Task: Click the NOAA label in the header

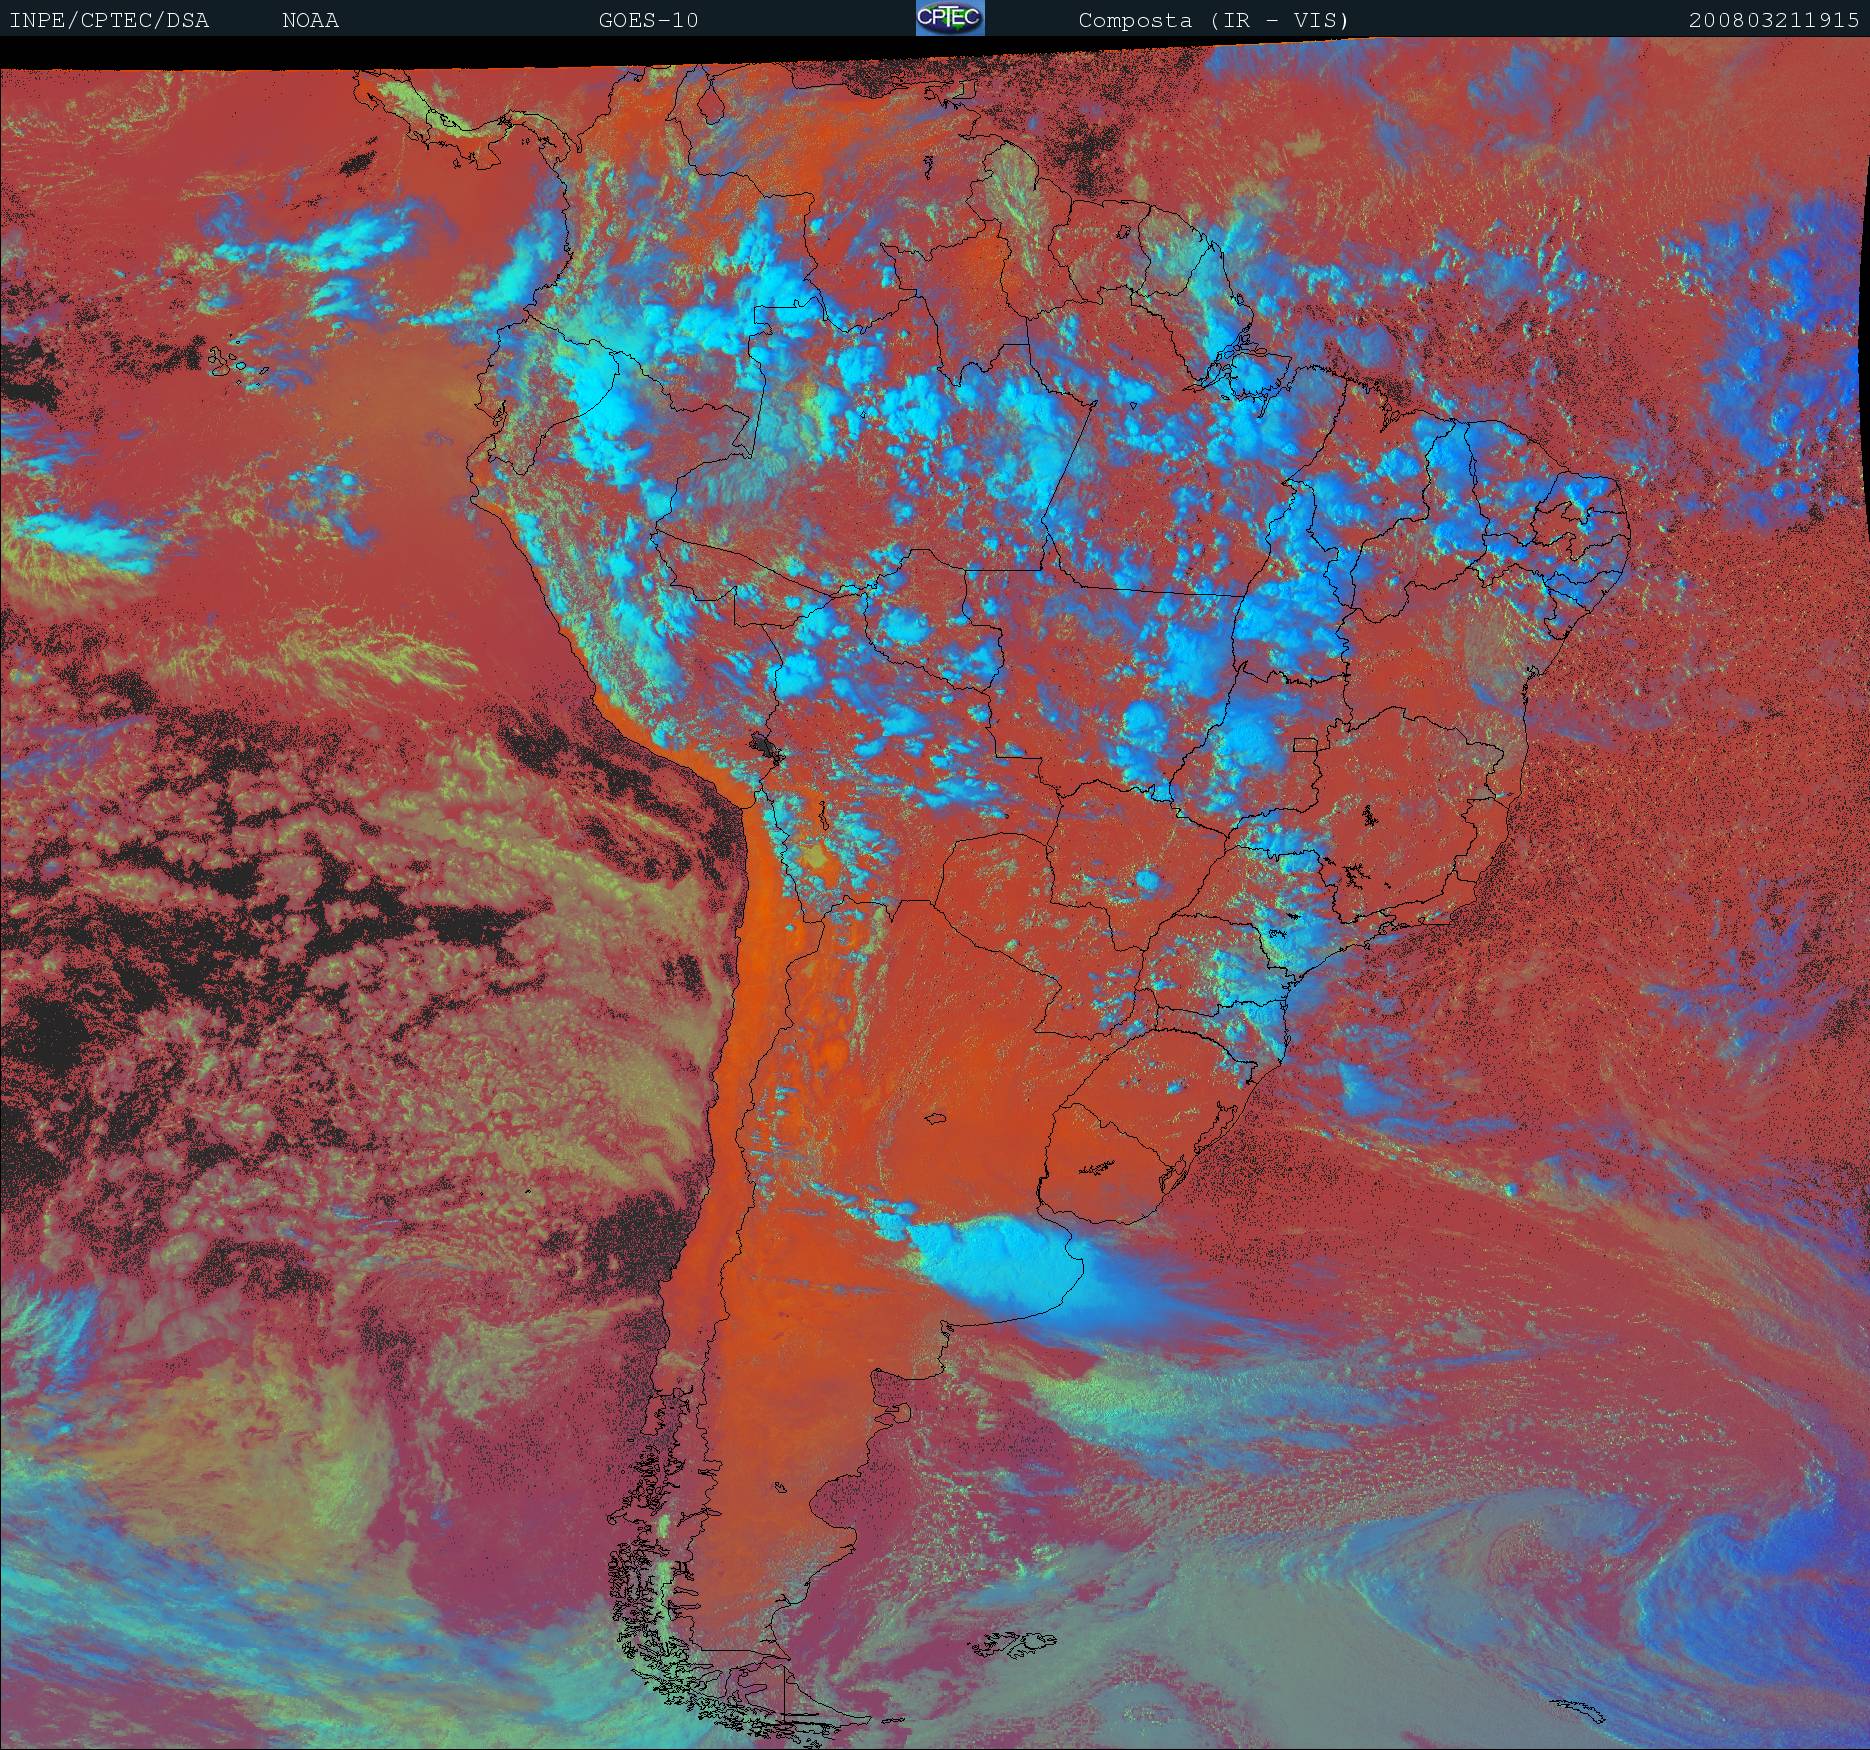Action: (310, 20)
